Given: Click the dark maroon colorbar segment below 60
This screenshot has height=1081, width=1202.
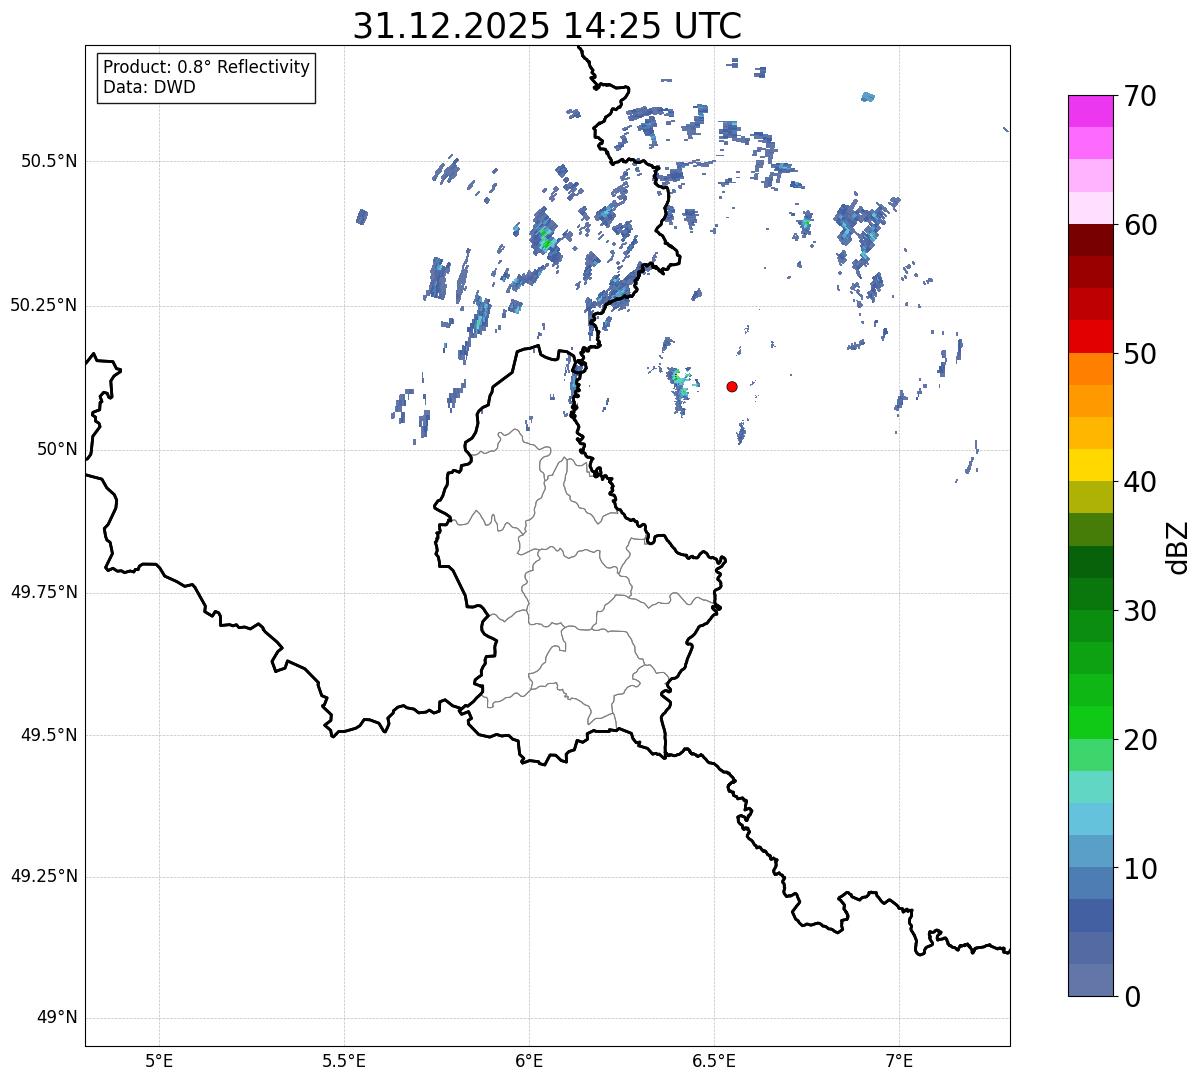Looking at the screenshot, I should 1091,240.
